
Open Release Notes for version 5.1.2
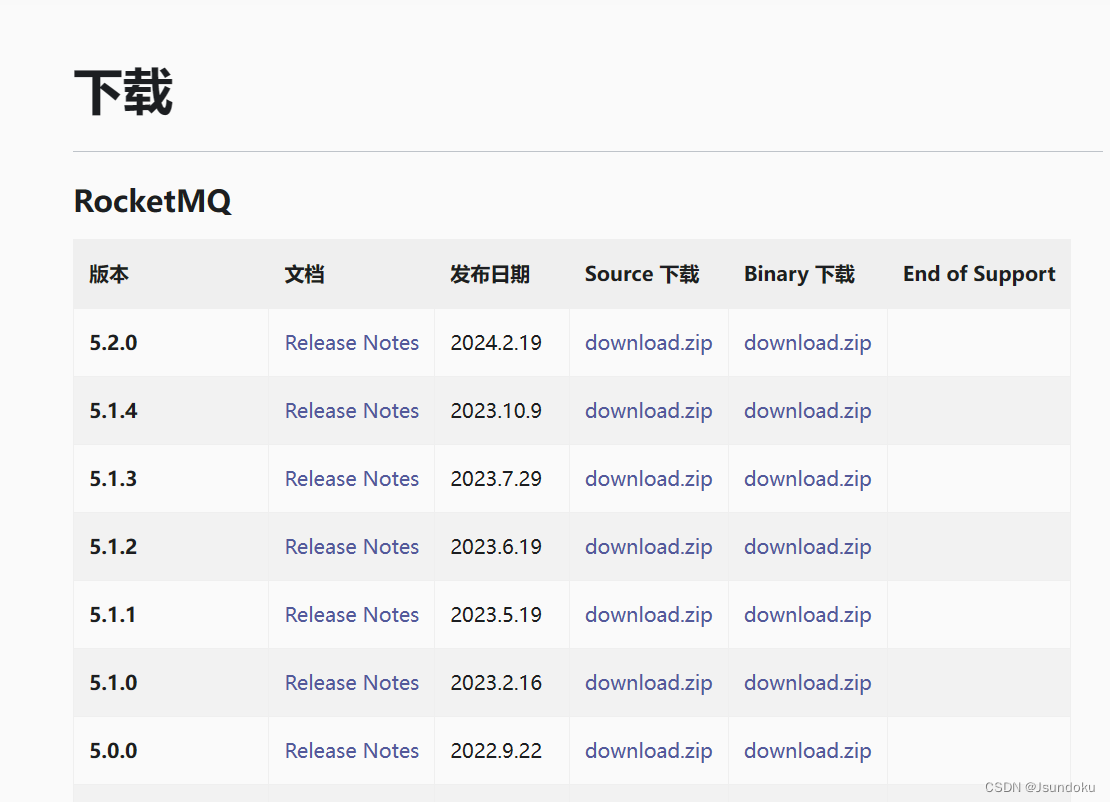click(352, 546)
